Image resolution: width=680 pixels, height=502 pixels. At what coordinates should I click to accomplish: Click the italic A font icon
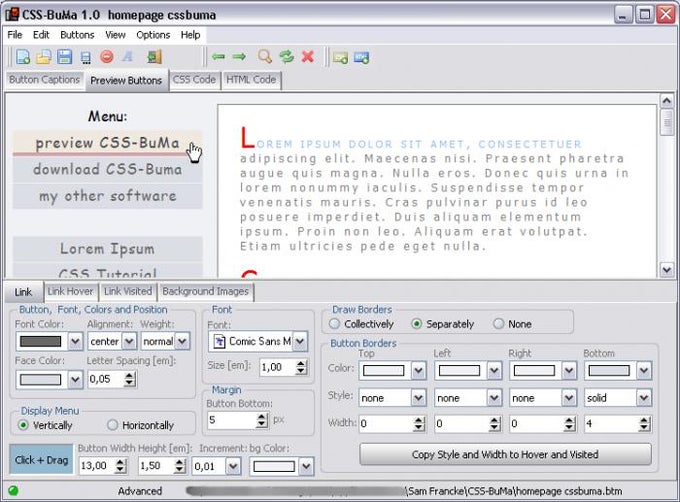coord(128,56)
